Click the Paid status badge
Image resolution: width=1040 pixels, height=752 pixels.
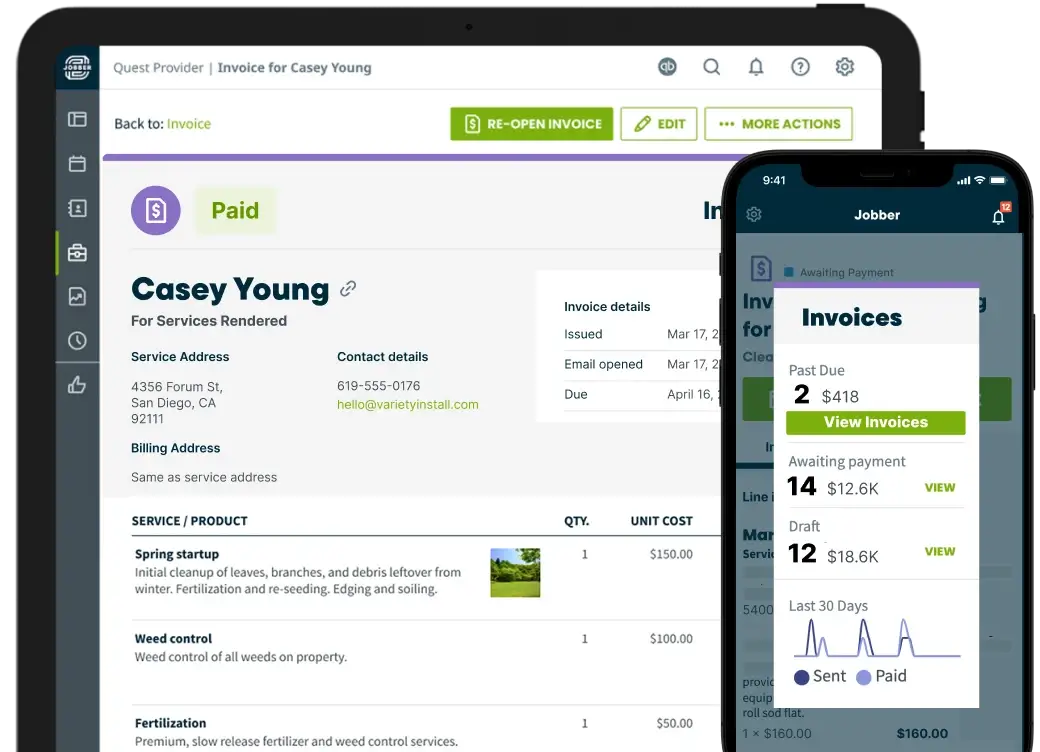(x=235, y=211)
